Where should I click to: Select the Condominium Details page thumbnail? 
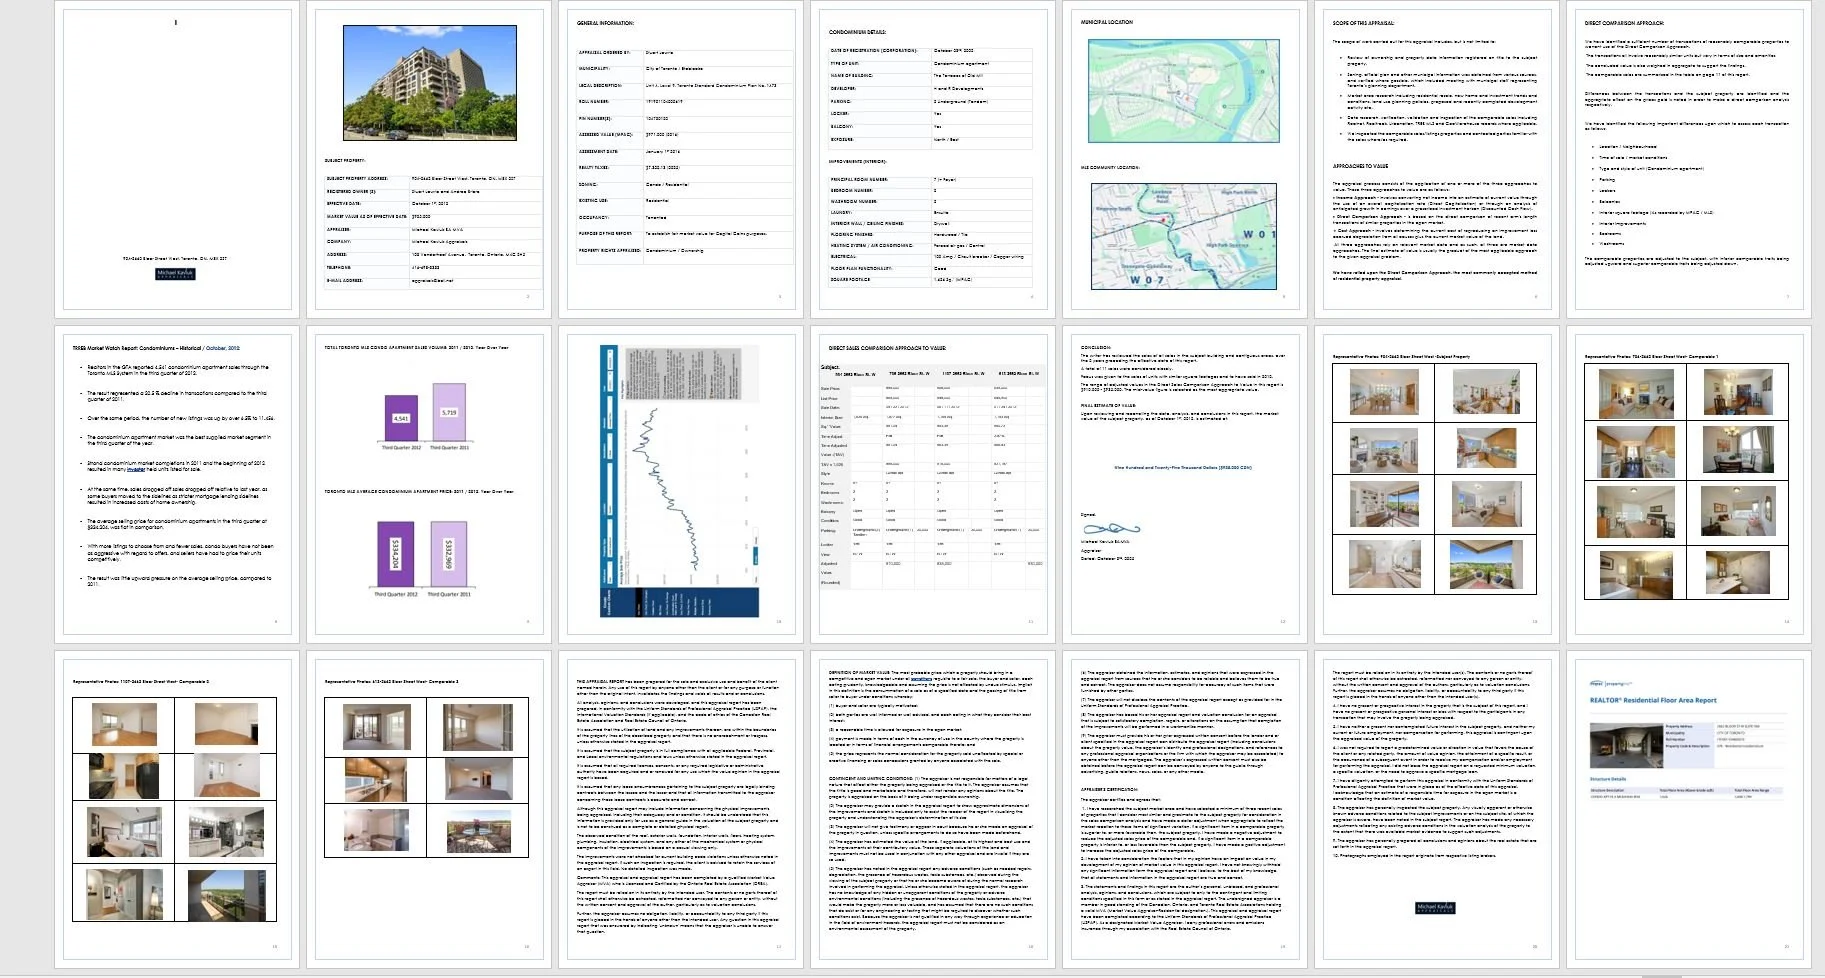pyautogui.click(x=933, y=160)
